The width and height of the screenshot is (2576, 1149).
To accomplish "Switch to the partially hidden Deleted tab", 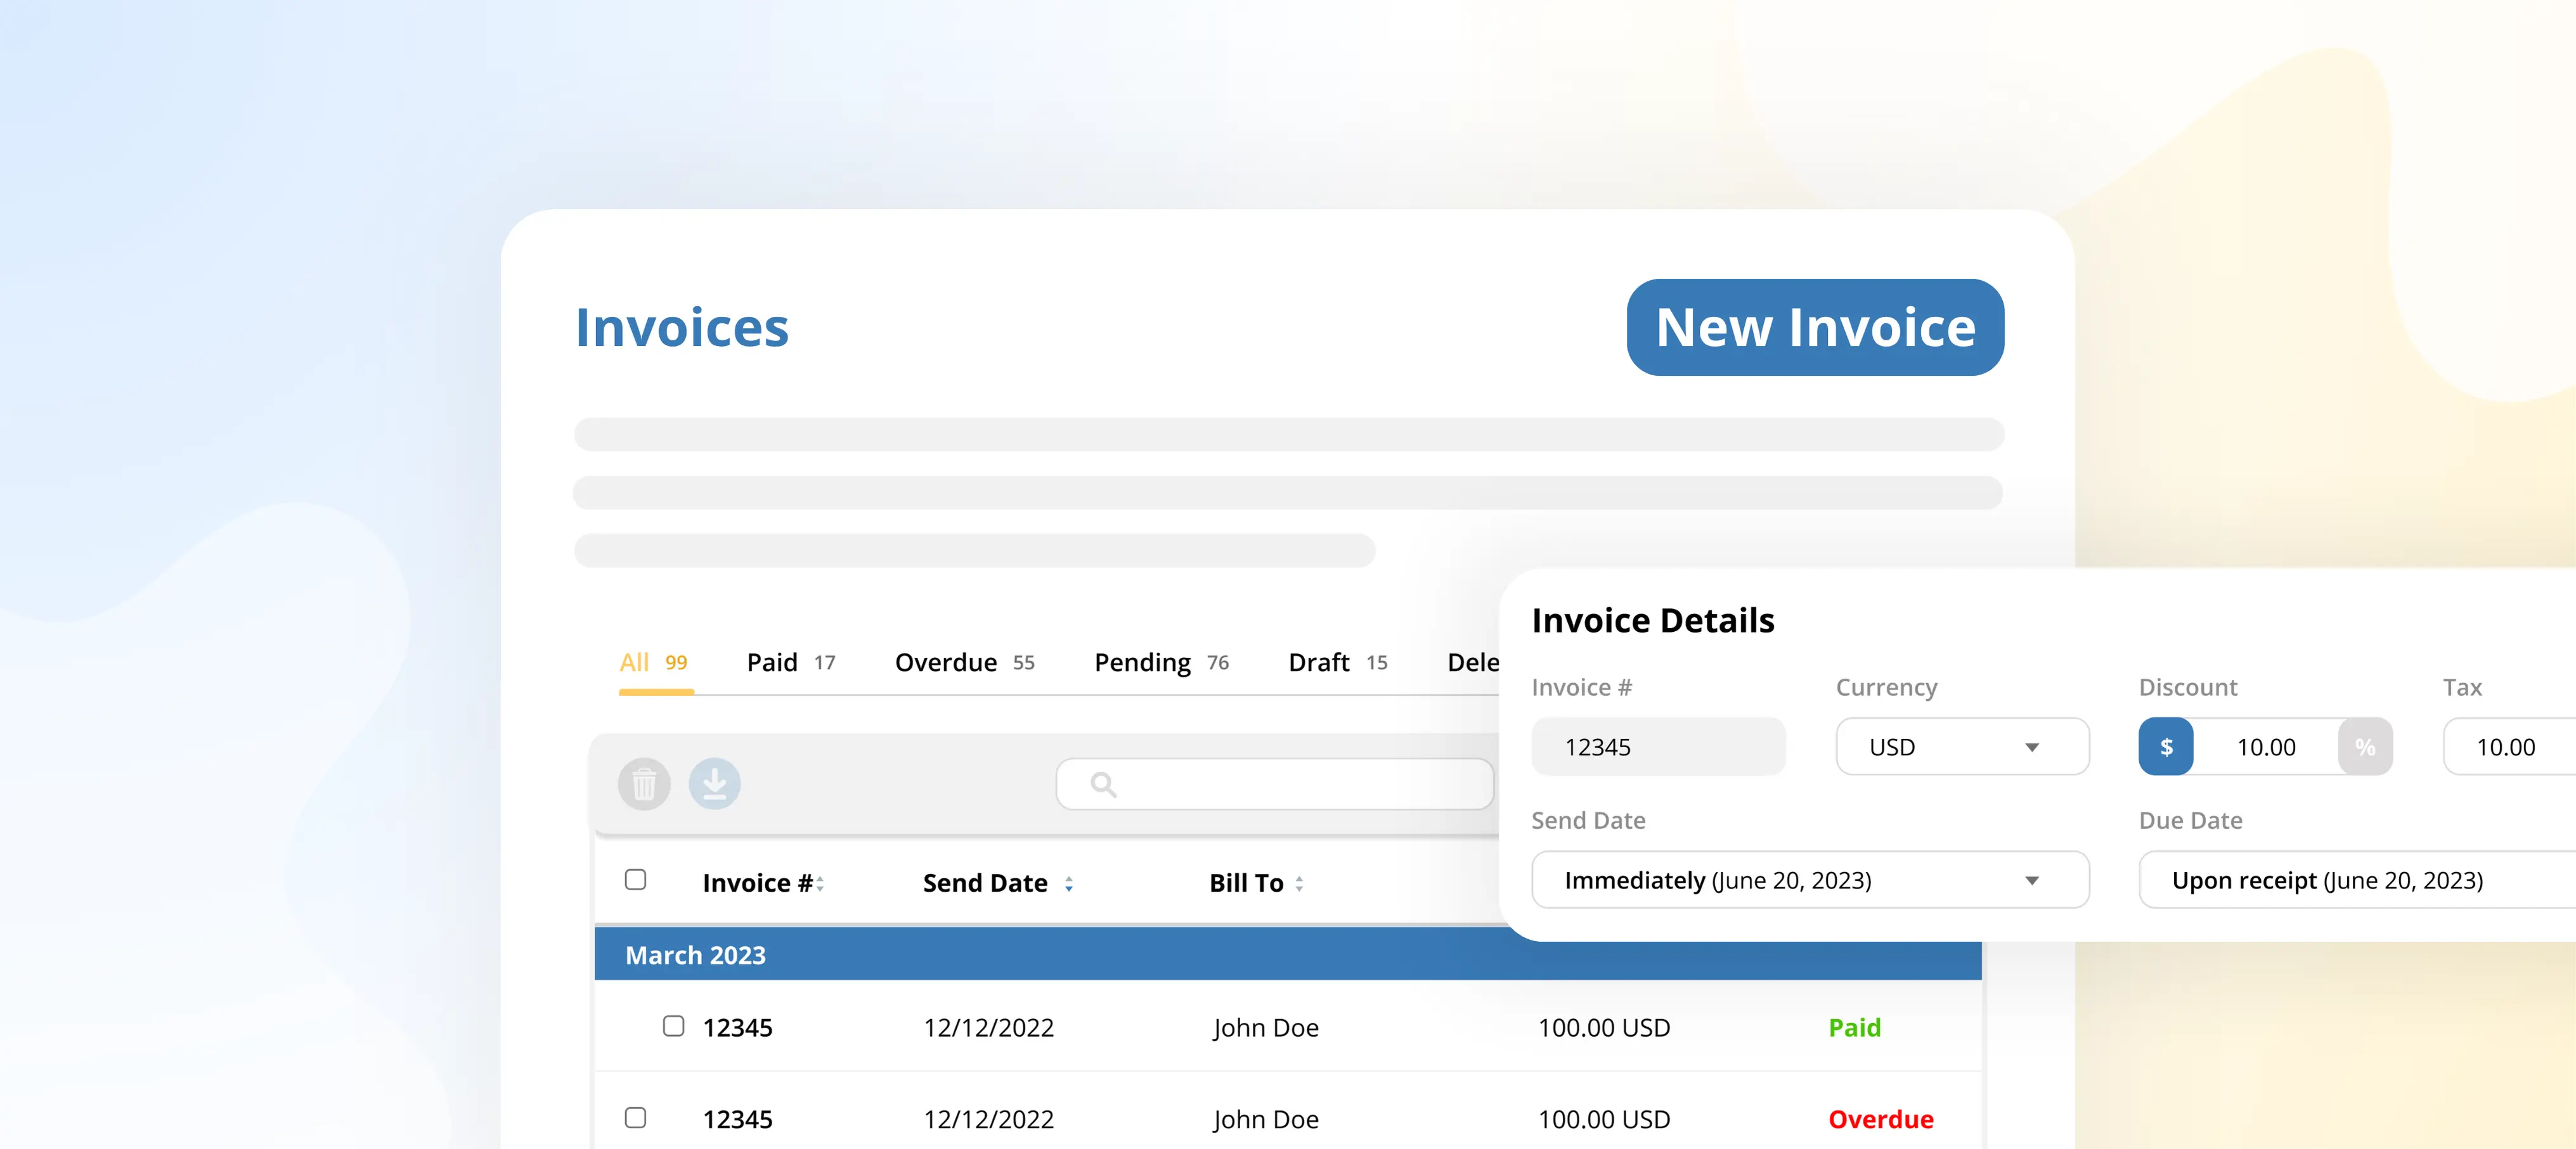I will (x=1473, y=662).
